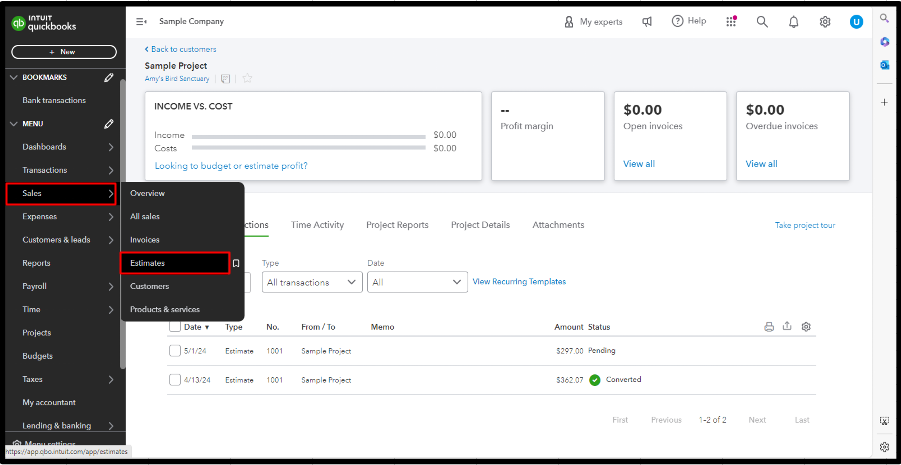Select Estimates in Sales submenu

pos(175,263)
